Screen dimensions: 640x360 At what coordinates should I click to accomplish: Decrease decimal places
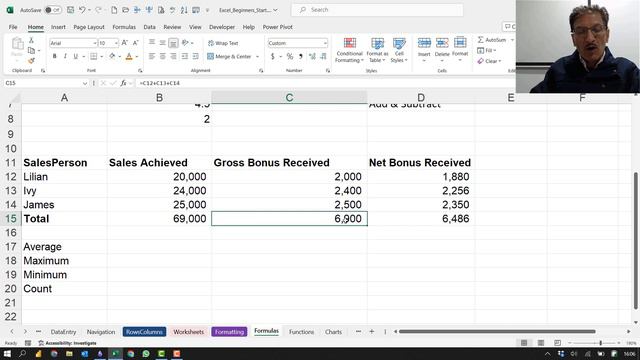click(323, 56)
